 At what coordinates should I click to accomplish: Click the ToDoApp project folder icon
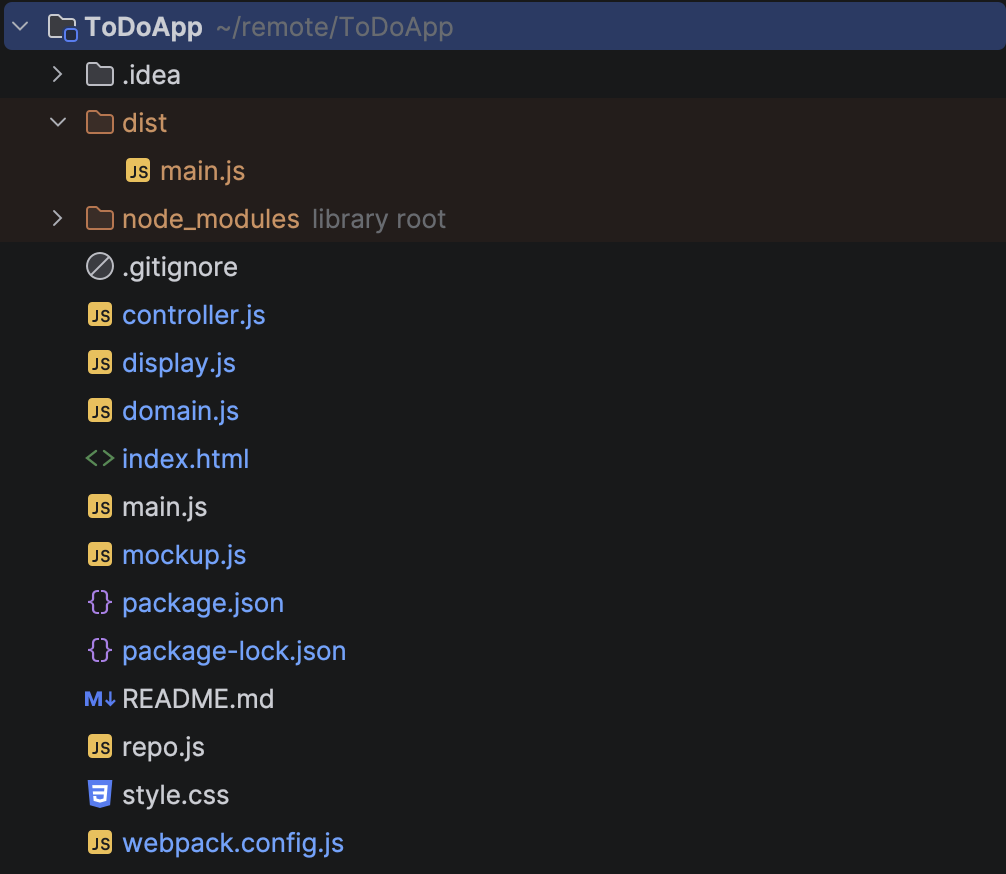[62, 27]
